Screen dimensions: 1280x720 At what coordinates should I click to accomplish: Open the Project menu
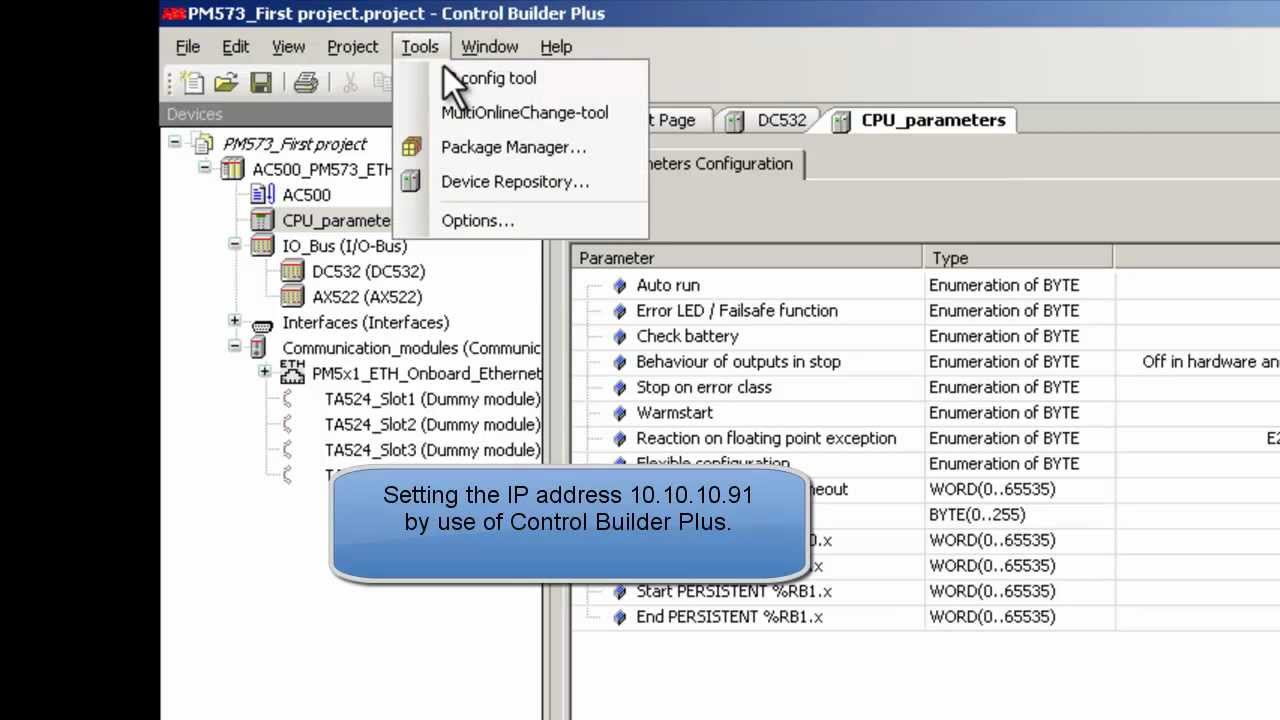[x=352, y=47]
